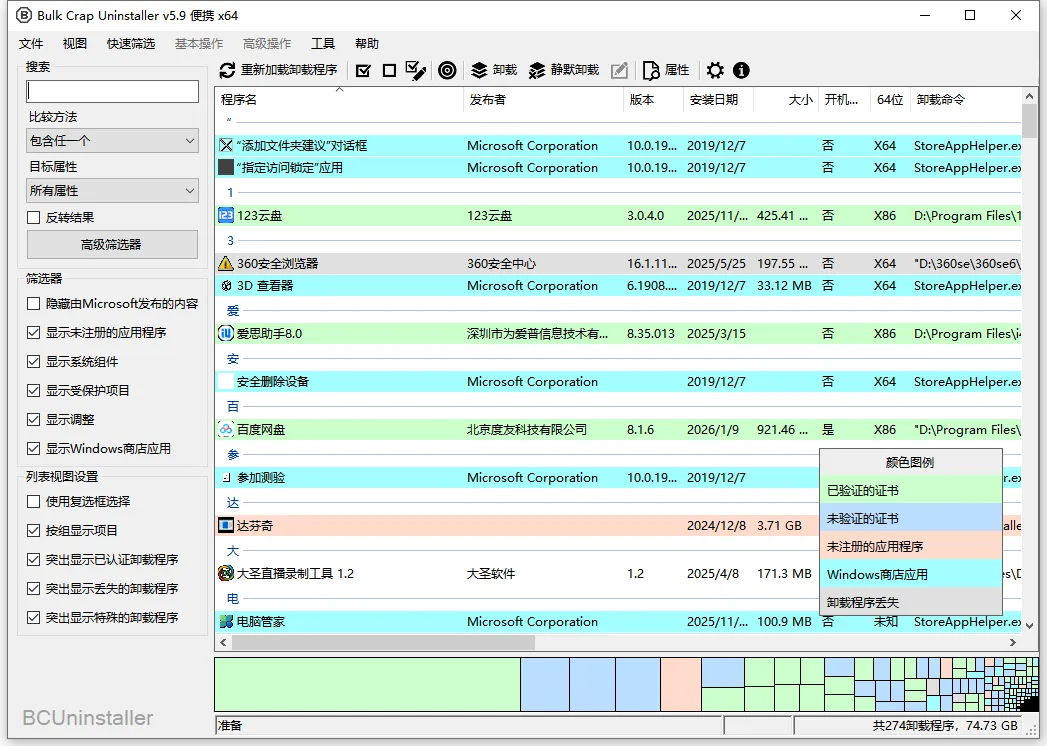Collapse the 百 group header
The image size is (1047, 746).
[x=232, y=406]
